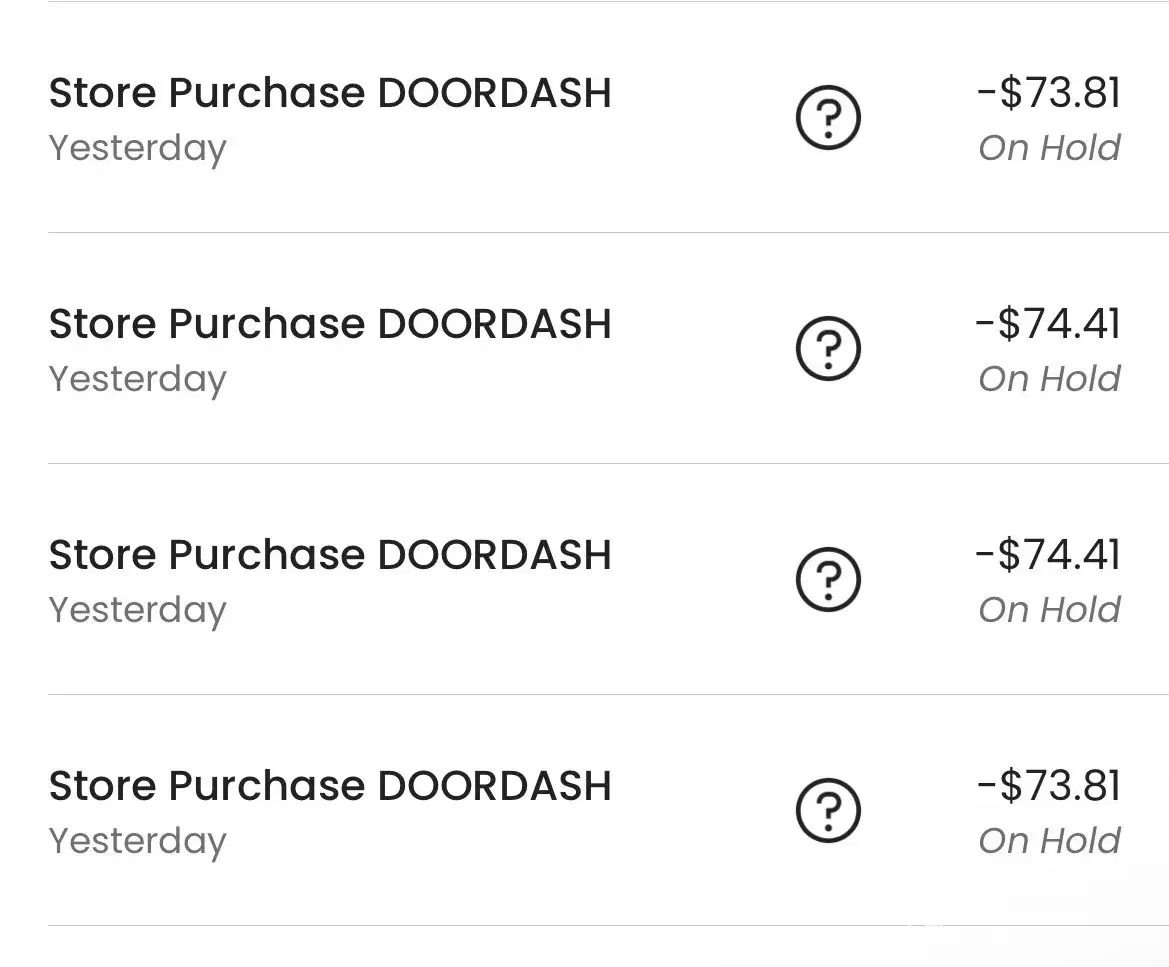Select the Yesterday date on the third transaction
The width and height of the screenshot is (1169, 967).
click(x=138, y=610)
